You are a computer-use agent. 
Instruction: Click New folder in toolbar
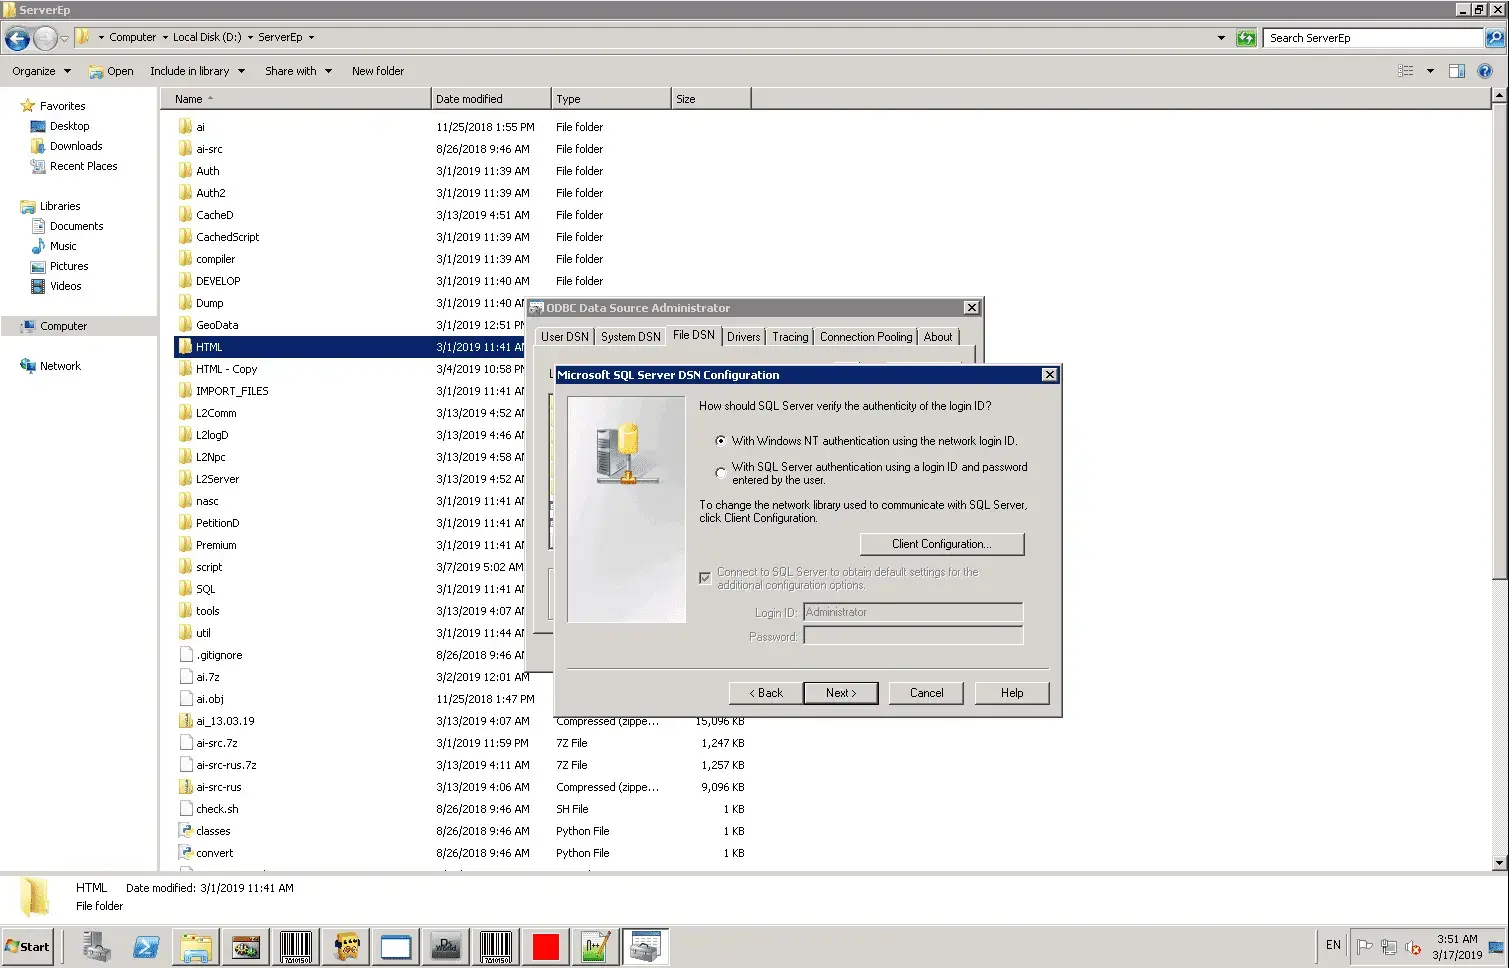(378, 71)
